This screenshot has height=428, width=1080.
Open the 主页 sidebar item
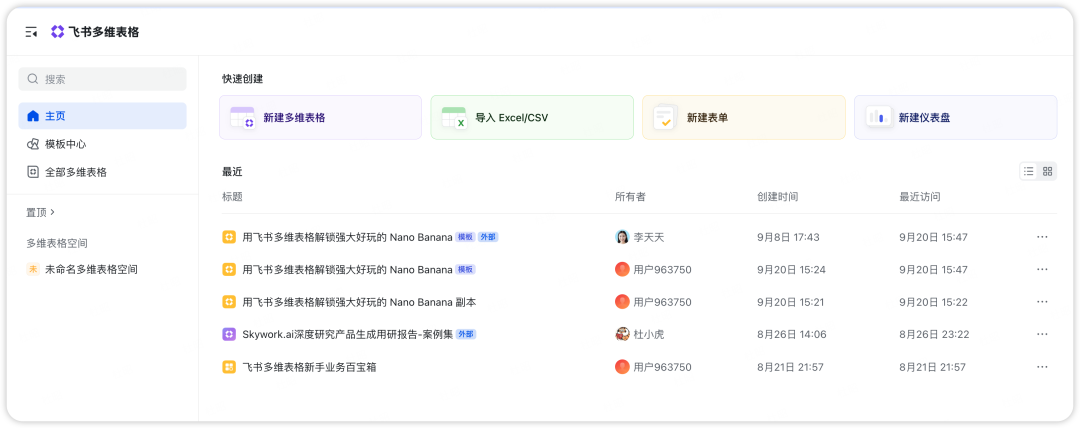(x=102, y=116)
